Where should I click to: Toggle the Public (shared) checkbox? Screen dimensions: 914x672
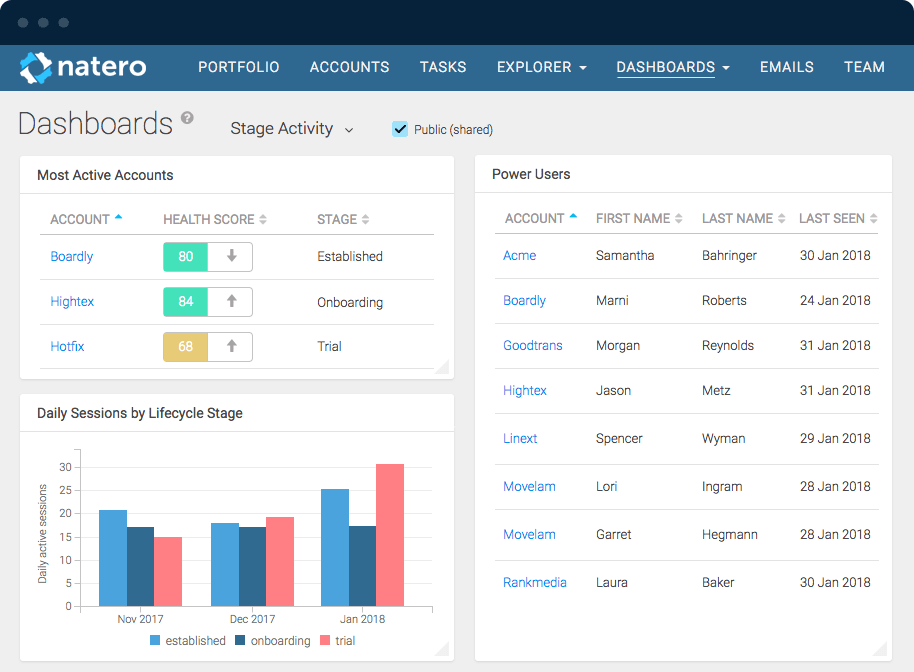tap(400, 129)
